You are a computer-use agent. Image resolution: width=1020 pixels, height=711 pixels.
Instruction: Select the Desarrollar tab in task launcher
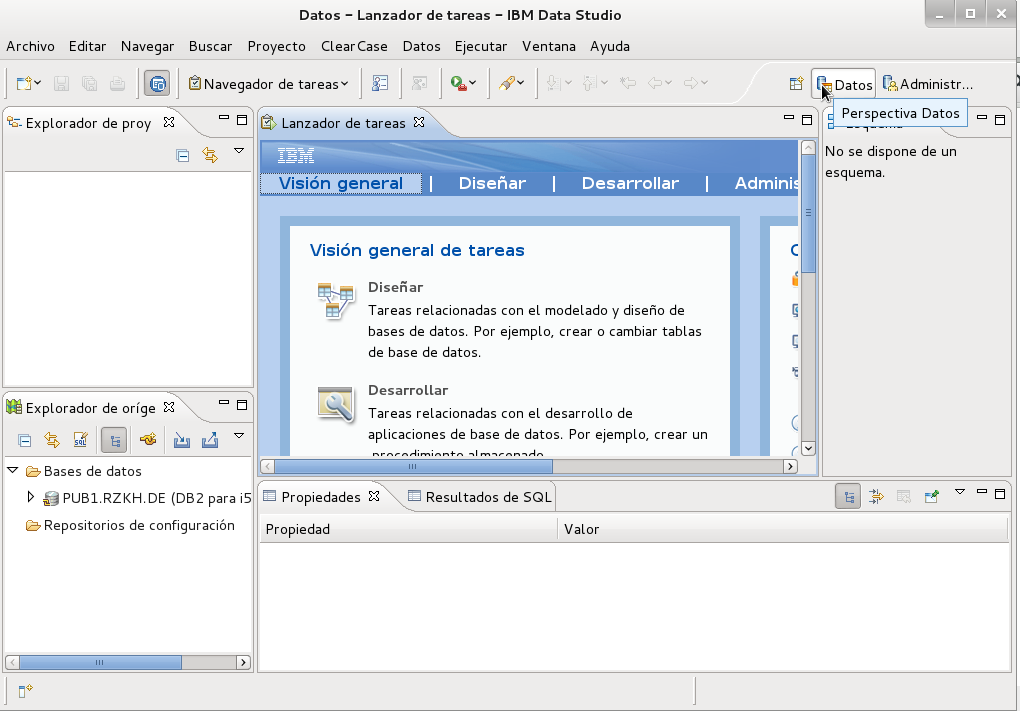(x=630, y=183)
